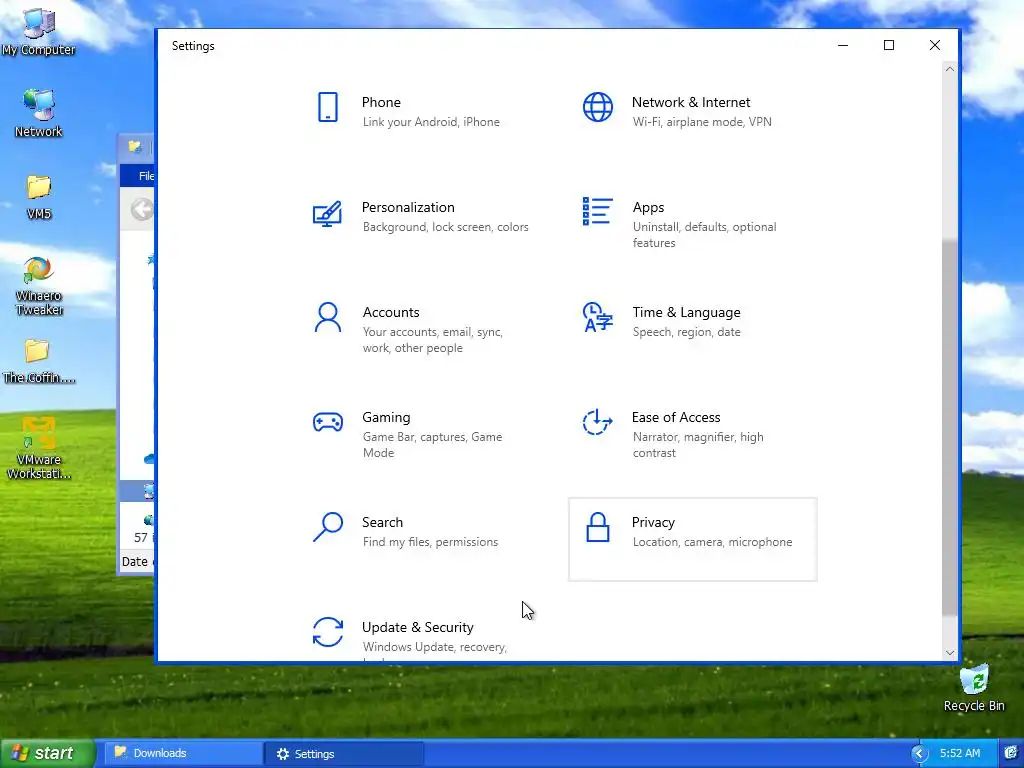The height and width of the screenshot is (768, 1024).
Task: Click 'Find my files, permissions' description
Action: [x=430, y=542]
